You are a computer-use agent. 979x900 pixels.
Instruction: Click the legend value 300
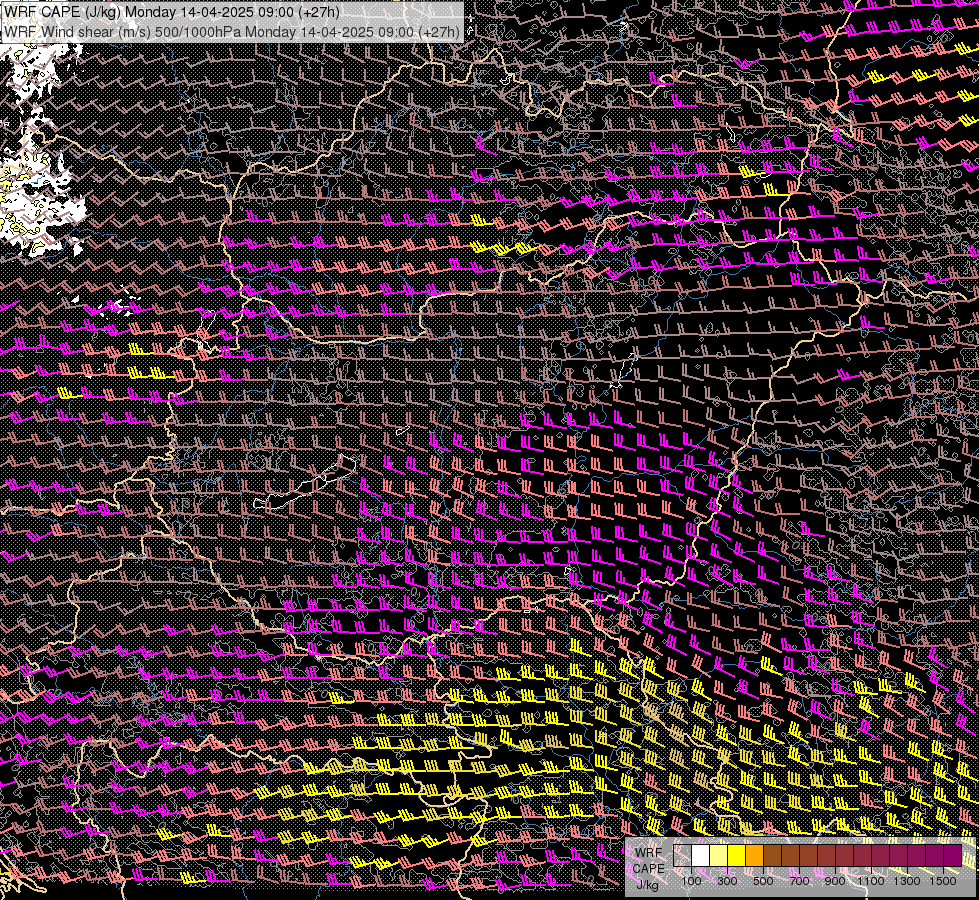[x=727, y=881]
